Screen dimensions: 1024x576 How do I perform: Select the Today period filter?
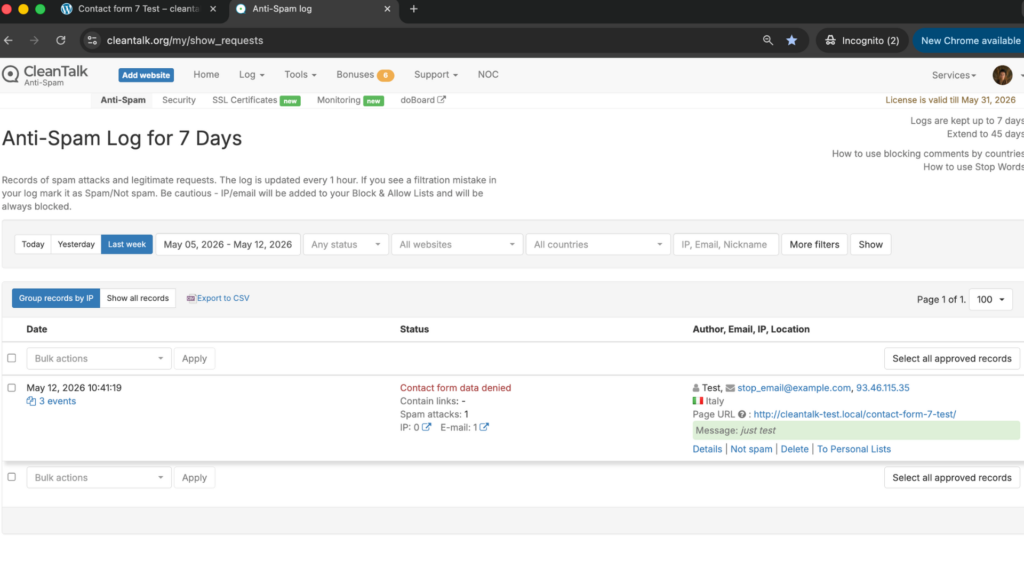point(33,244)
